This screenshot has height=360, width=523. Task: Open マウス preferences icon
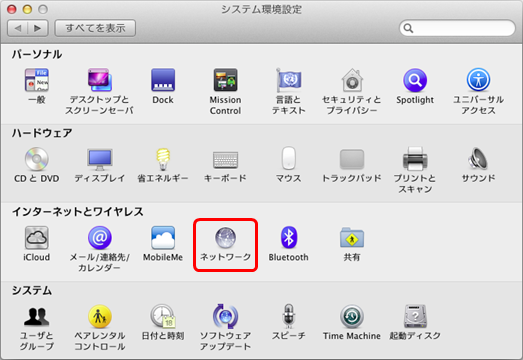[289, 158]
